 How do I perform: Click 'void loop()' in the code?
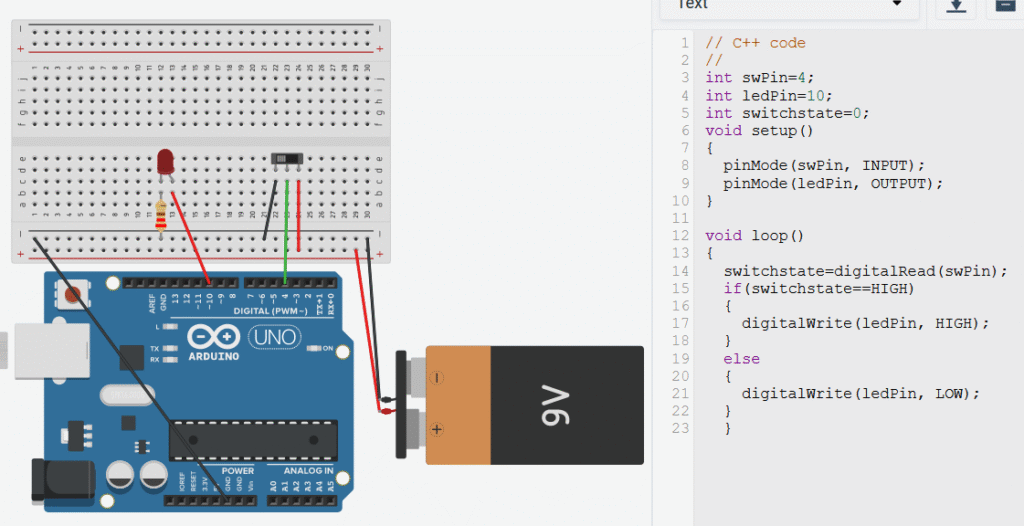pyautogui.click(x=755, y=235)
